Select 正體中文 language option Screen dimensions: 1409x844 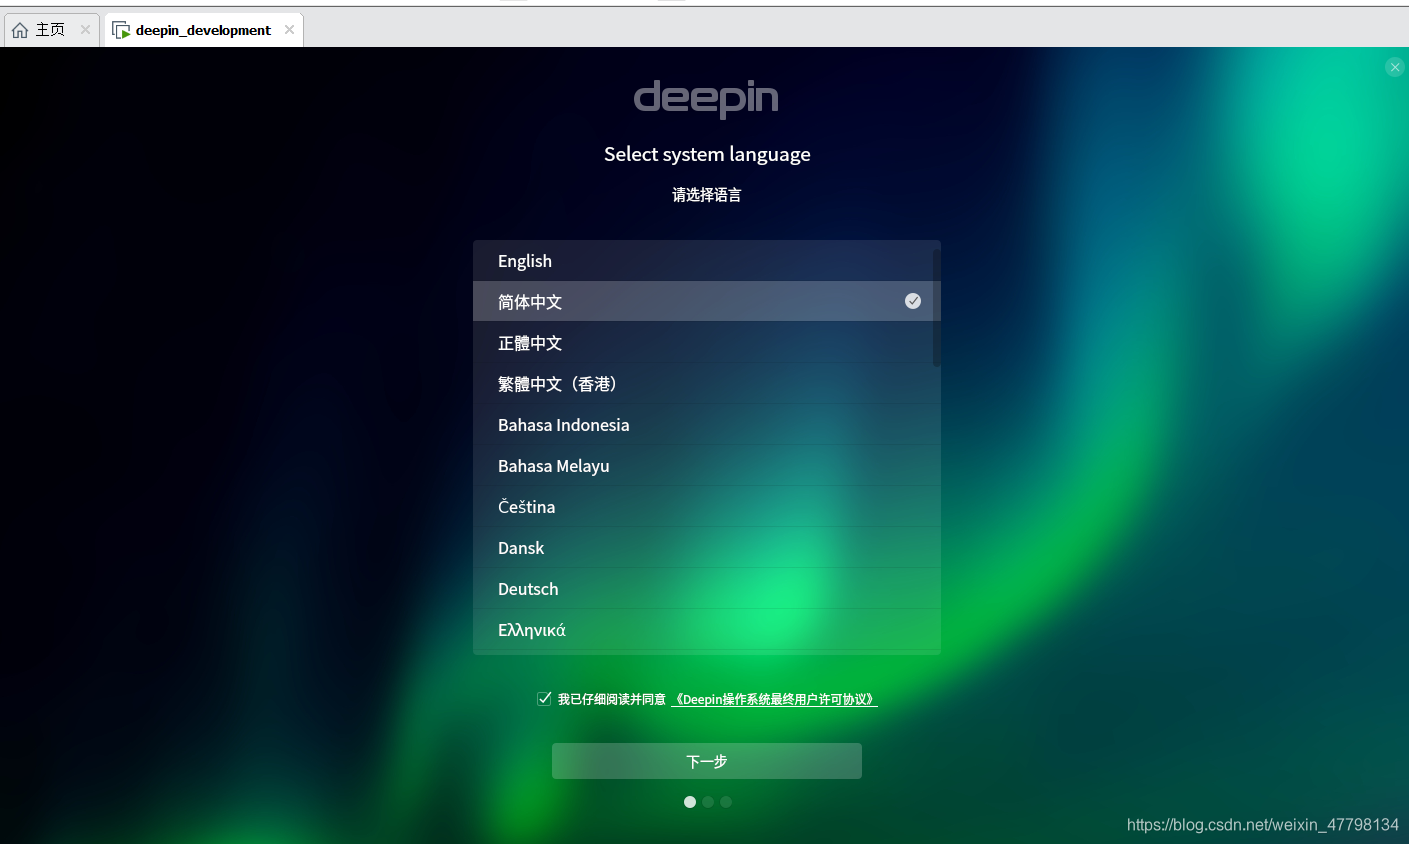(x=706, y=343)
